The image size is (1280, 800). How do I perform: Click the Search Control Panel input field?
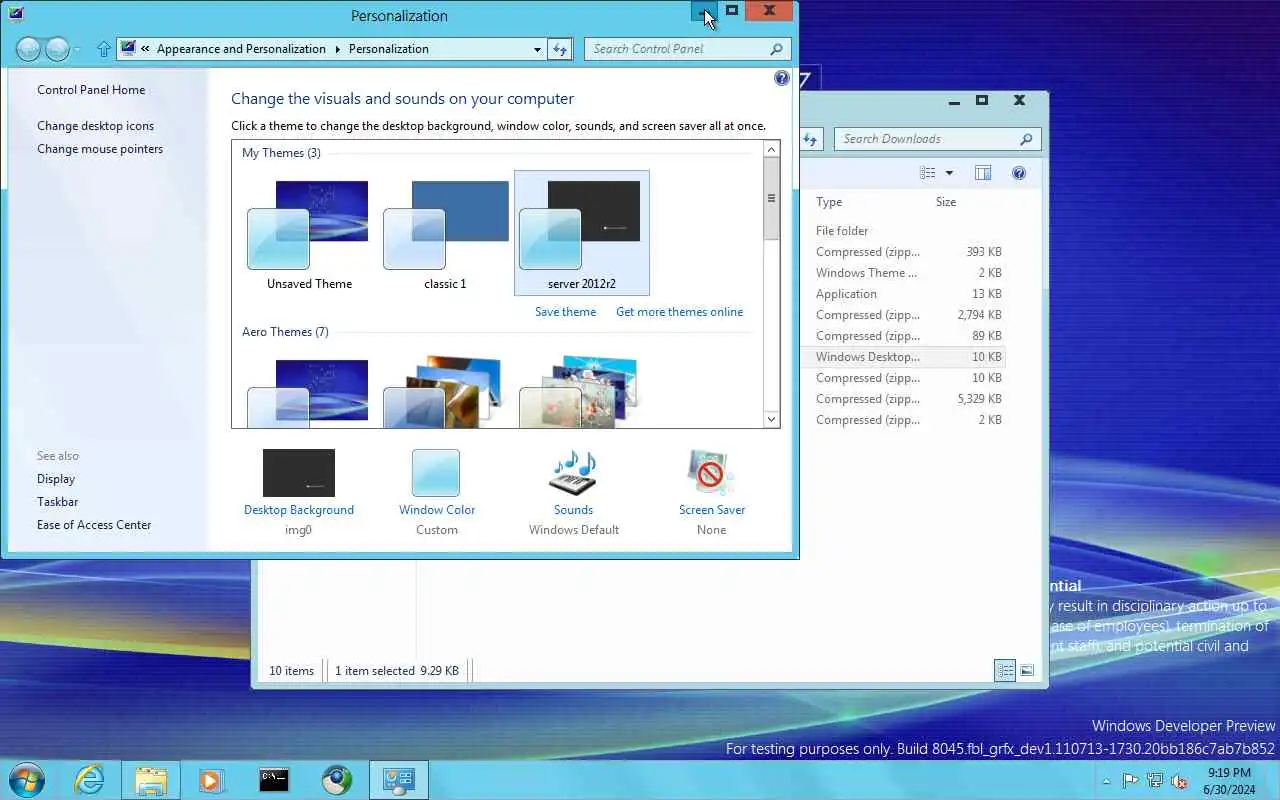point(676,48)
